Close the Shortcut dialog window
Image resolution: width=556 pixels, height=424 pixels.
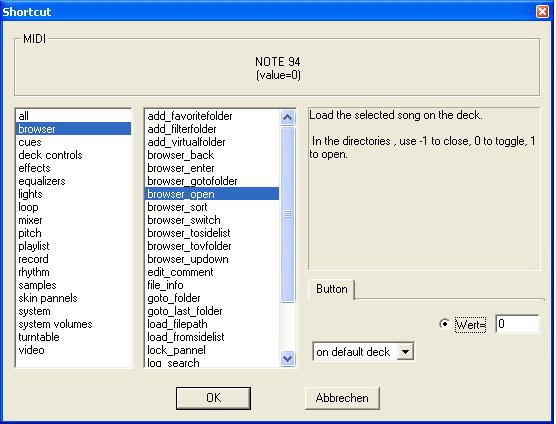(543, 12)
